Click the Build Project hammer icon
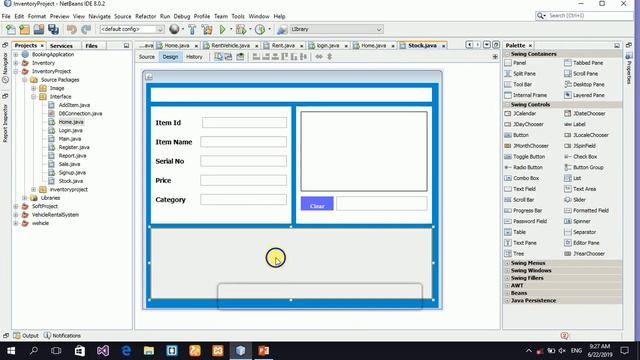The image size is (640, 360). pyautogui.click(x=192, y=29)
